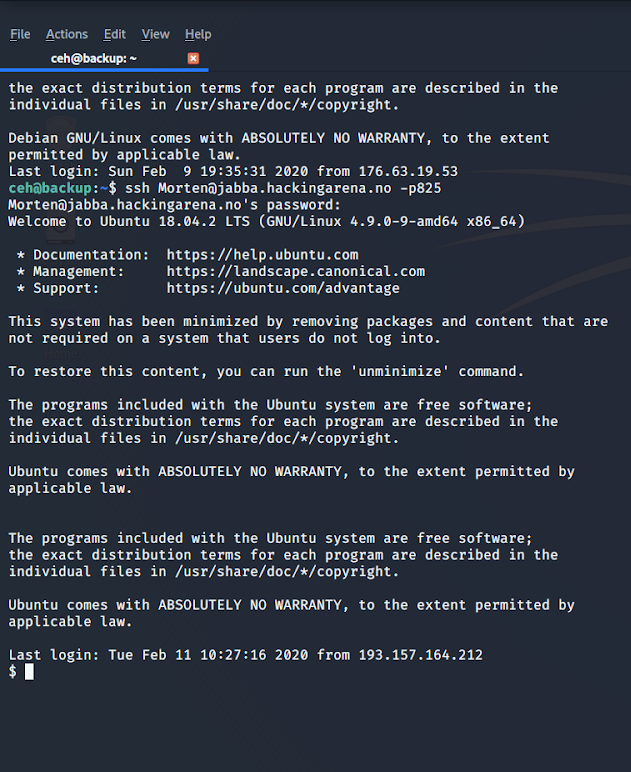This screenshot has width=631, height=772.
Task: Open the ubuntu.com/advantage support link
Action: click(283, 289)
